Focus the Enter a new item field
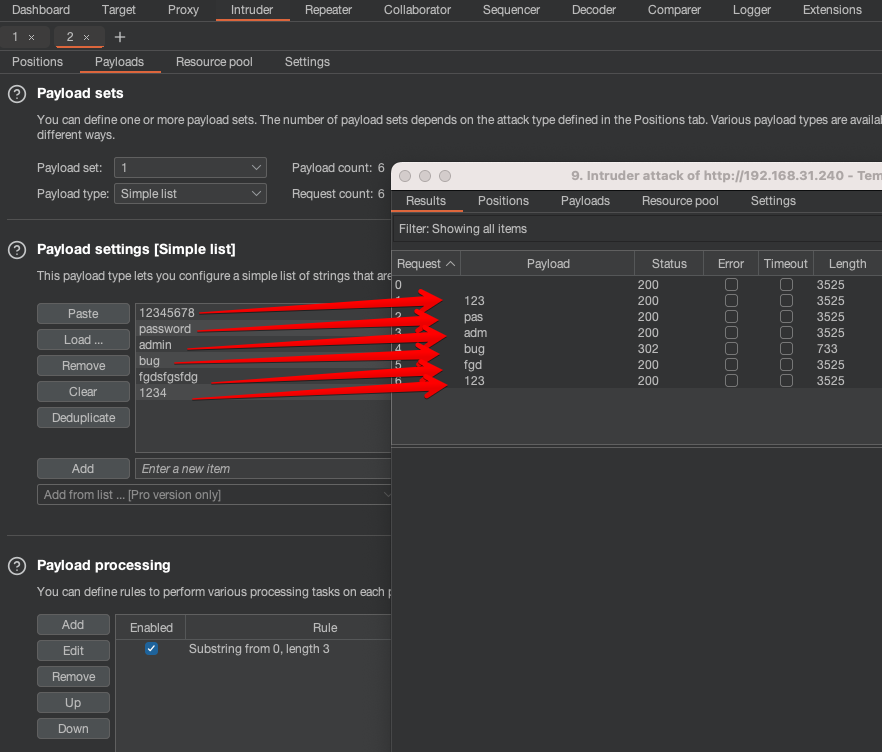Screen dimensions: 882x752 [x=263, y=469]
